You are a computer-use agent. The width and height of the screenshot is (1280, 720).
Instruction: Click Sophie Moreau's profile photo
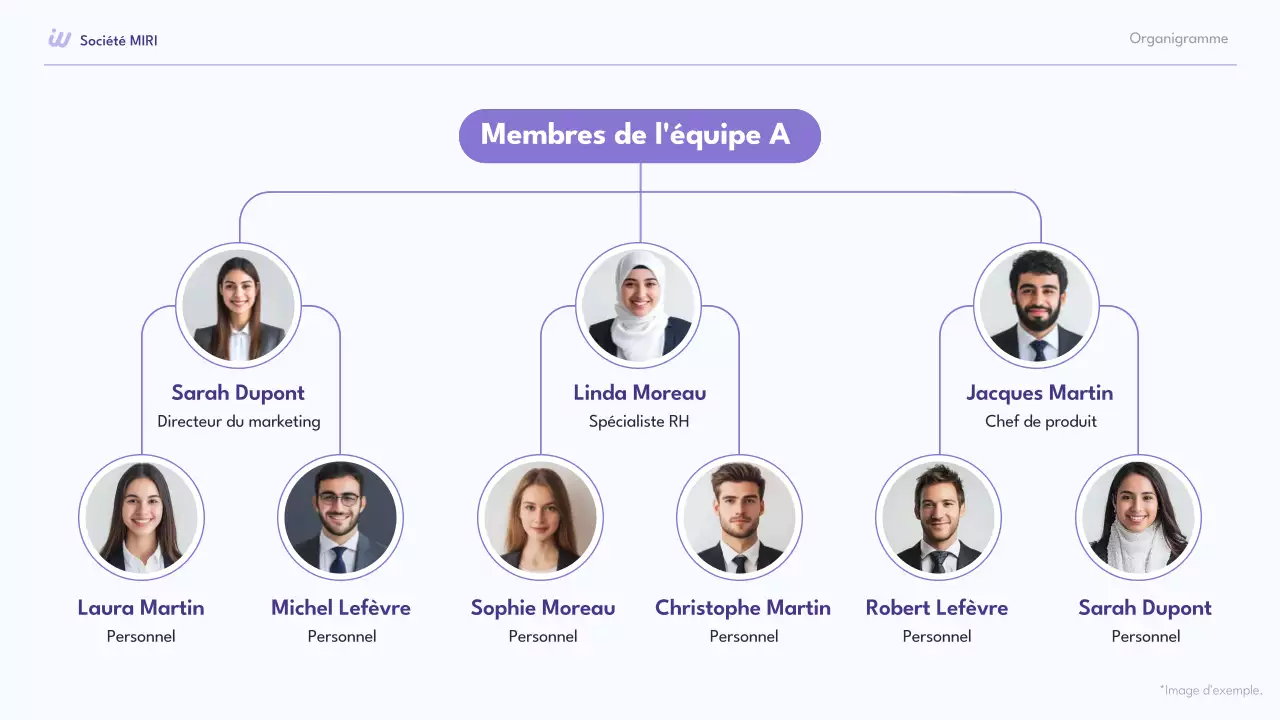point(540,518)
